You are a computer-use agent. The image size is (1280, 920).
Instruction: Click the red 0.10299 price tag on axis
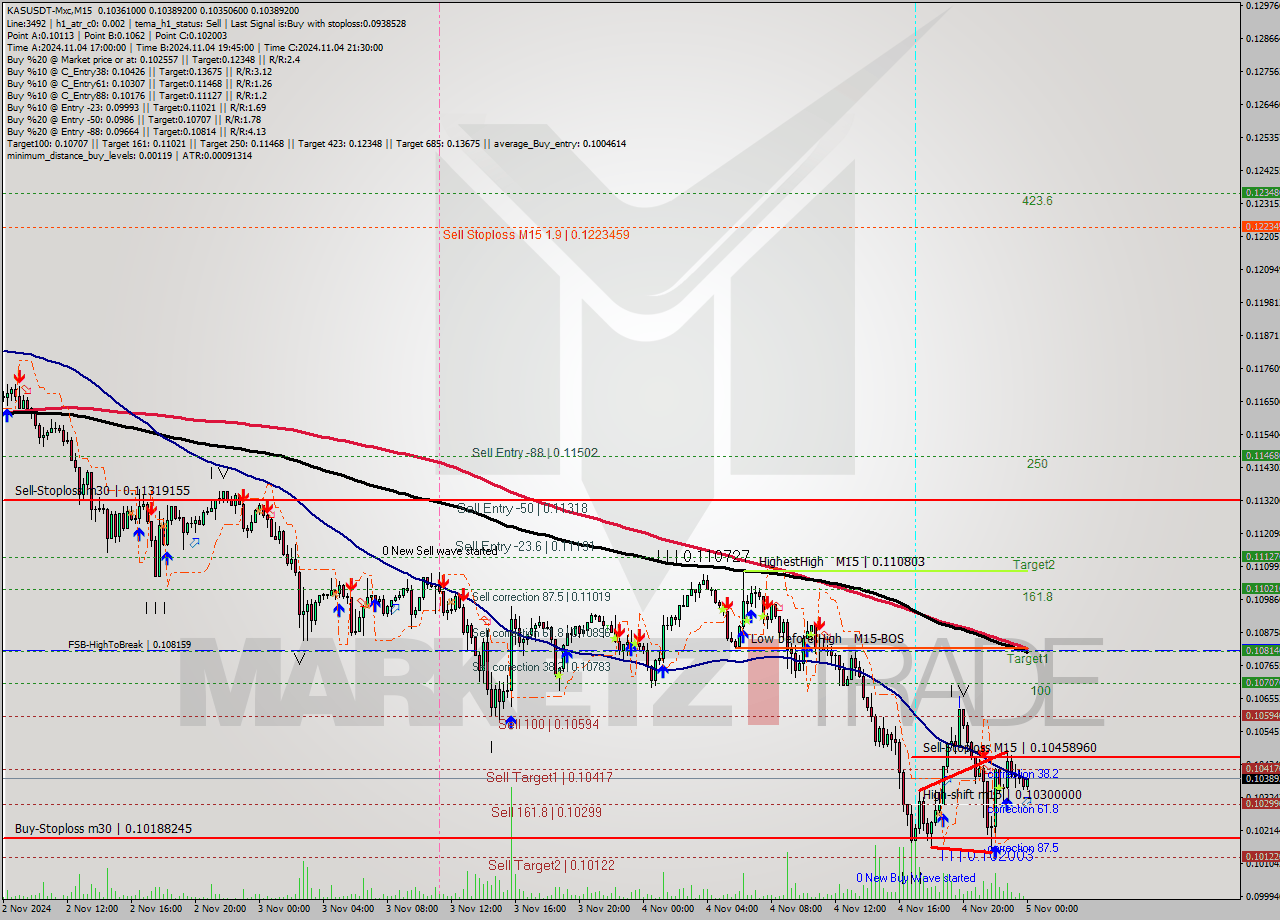pos(1260,803)
